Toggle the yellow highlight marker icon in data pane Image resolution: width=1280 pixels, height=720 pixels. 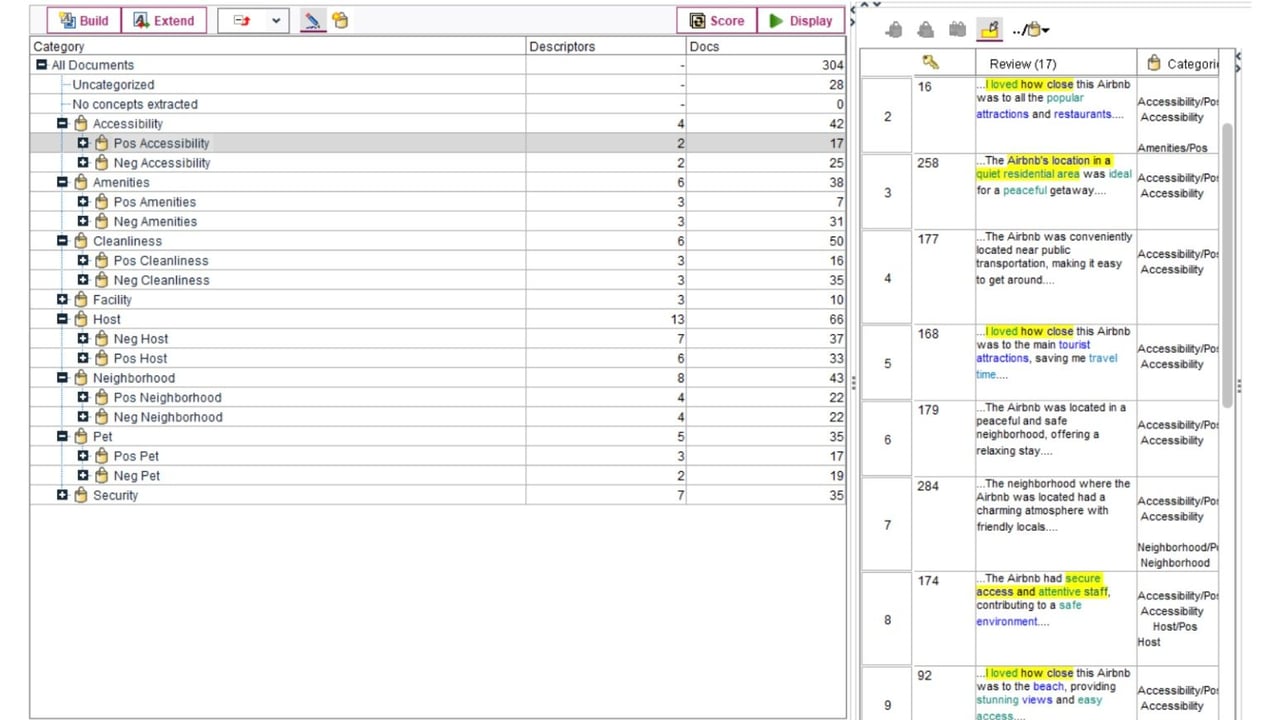click(990, 30)
